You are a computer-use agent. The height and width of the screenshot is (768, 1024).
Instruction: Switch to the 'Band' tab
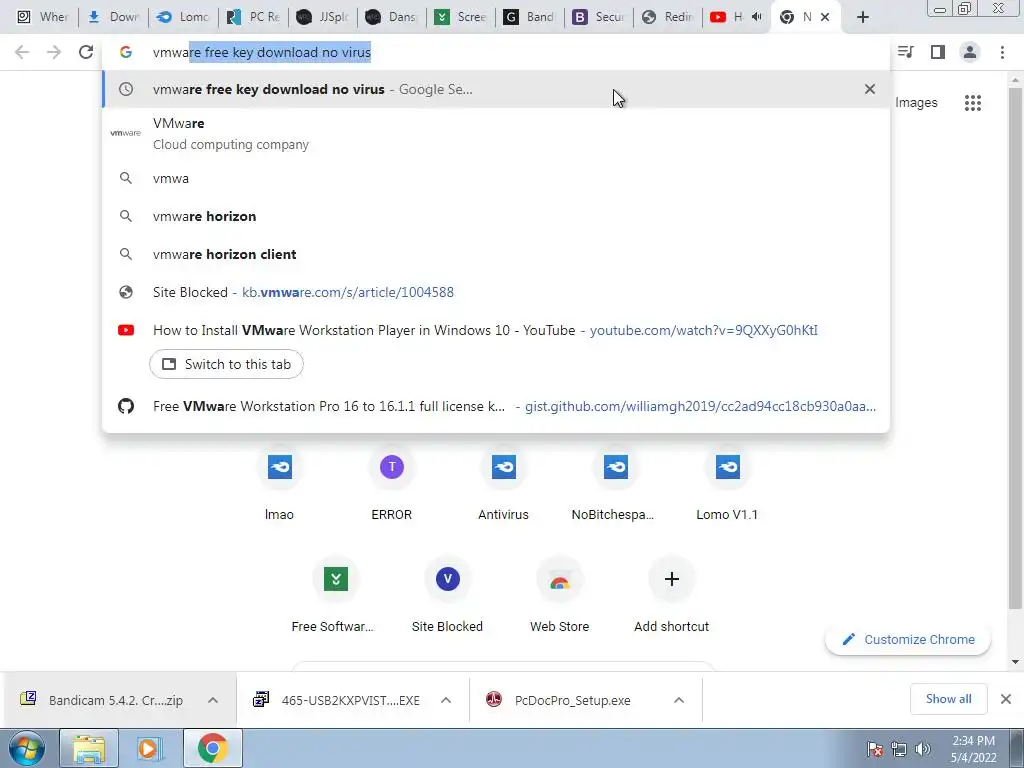pyautogui.click(x=530, y=17)
